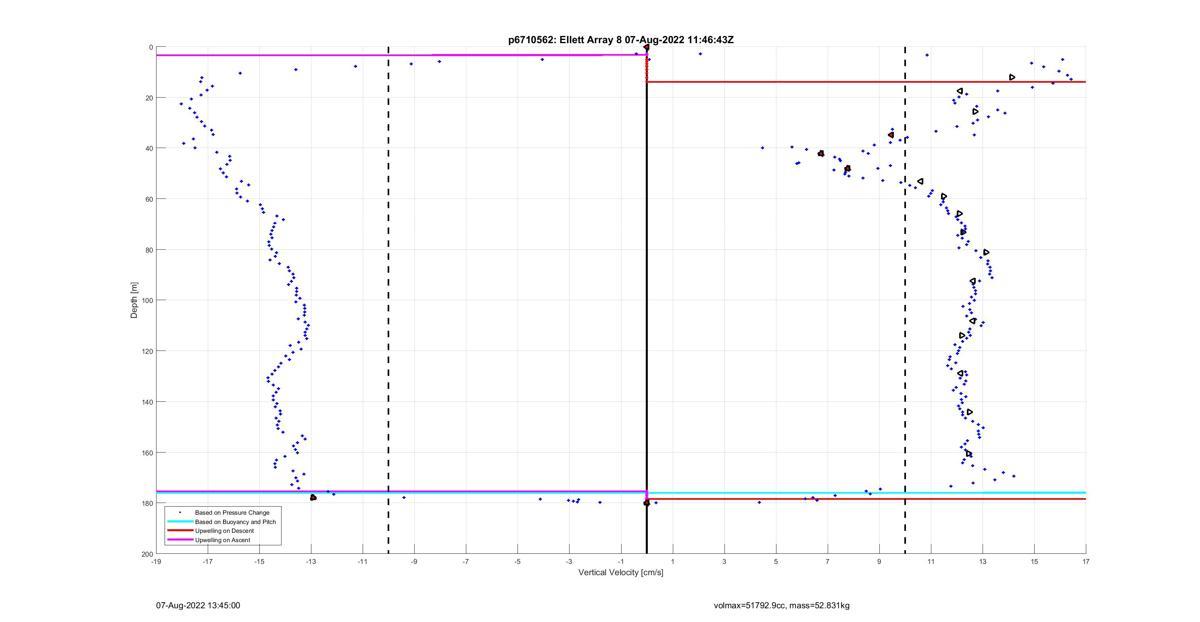
Task: Click x-axis tick label '-19'
Action: [156, 561]
